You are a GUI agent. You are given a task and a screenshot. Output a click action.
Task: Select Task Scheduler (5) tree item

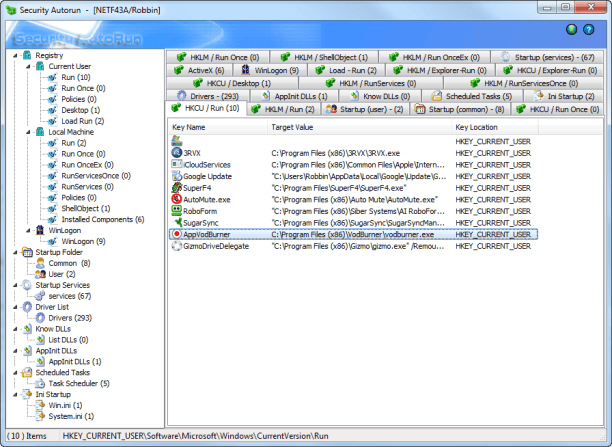coord(79,383)
